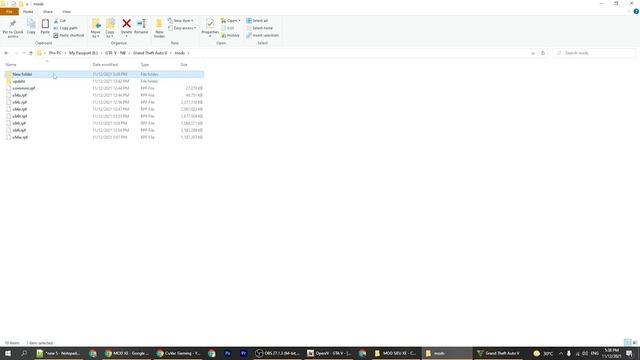Switch to the View ribbon tab

coord(66,12)
